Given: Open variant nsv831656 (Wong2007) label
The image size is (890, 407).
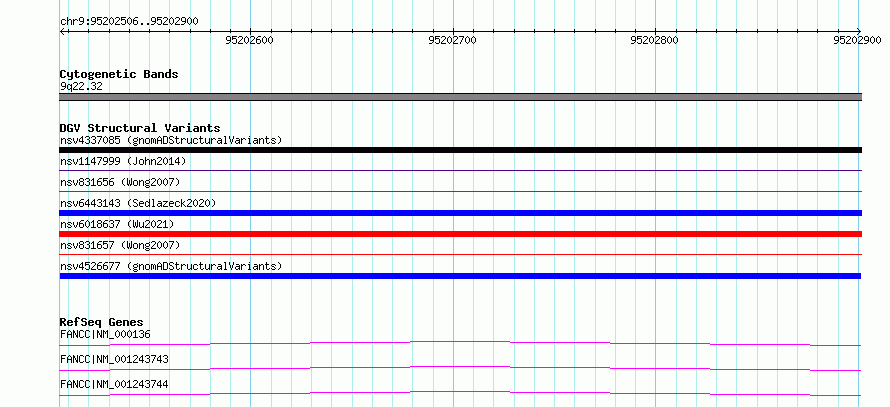Looking at the screenshot, I should click(x=120, y=182).
